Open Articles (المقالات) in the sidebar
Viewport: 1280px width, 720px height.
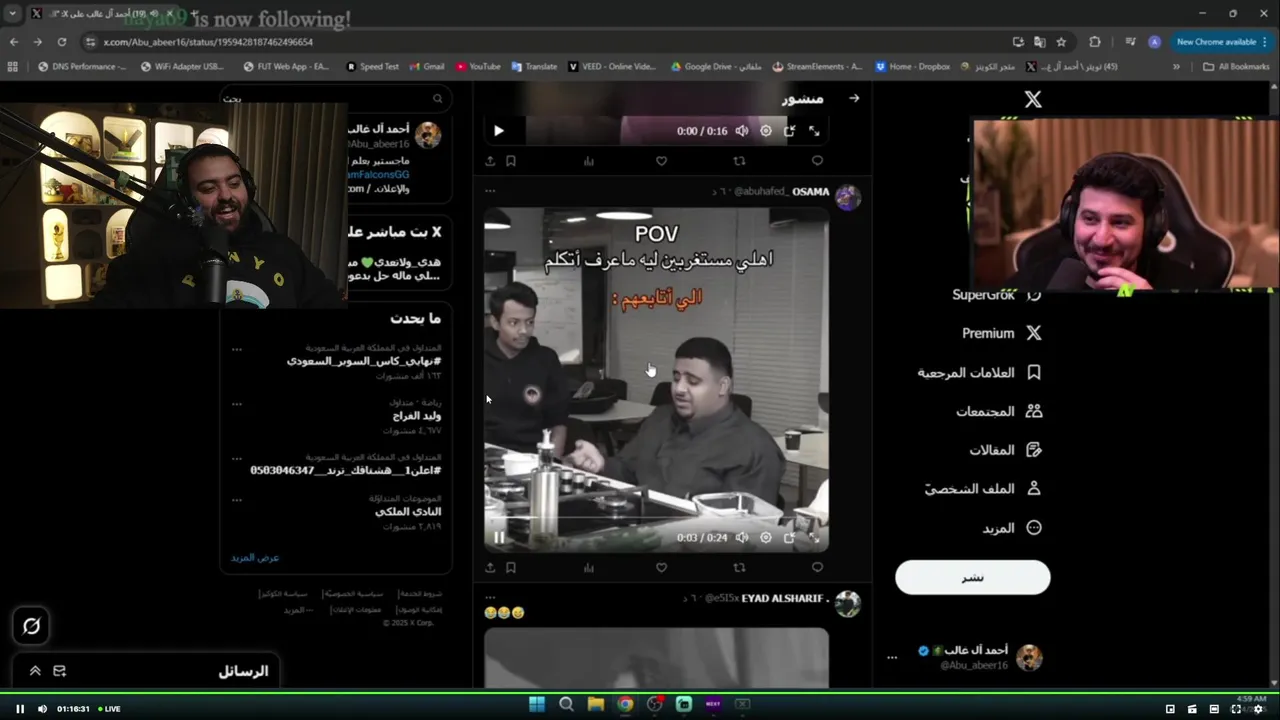(x=1006, y=450)
